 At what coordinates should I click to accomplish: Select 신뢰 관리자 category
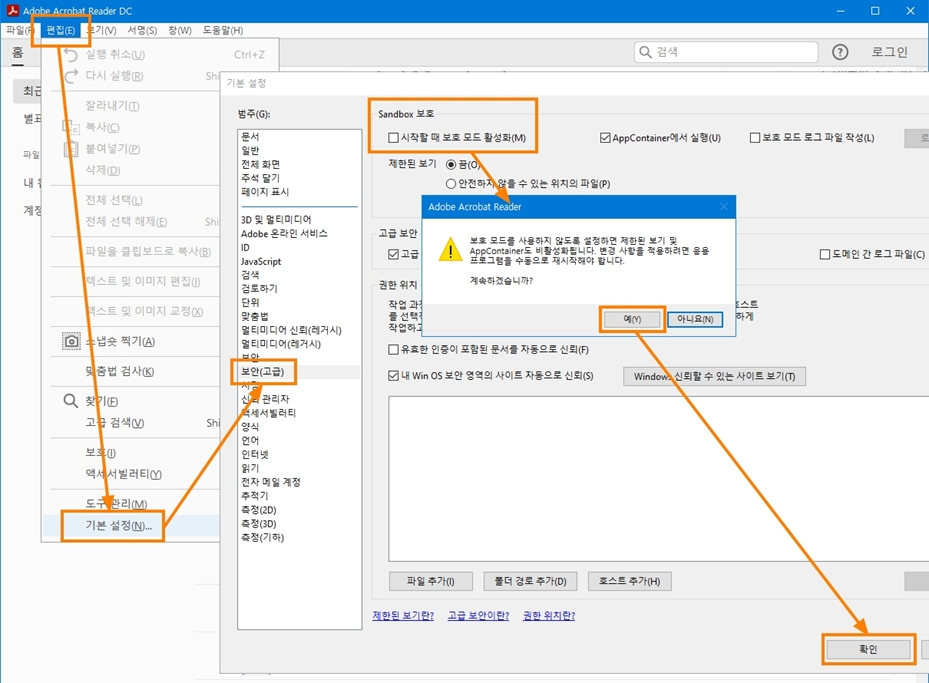265,399
